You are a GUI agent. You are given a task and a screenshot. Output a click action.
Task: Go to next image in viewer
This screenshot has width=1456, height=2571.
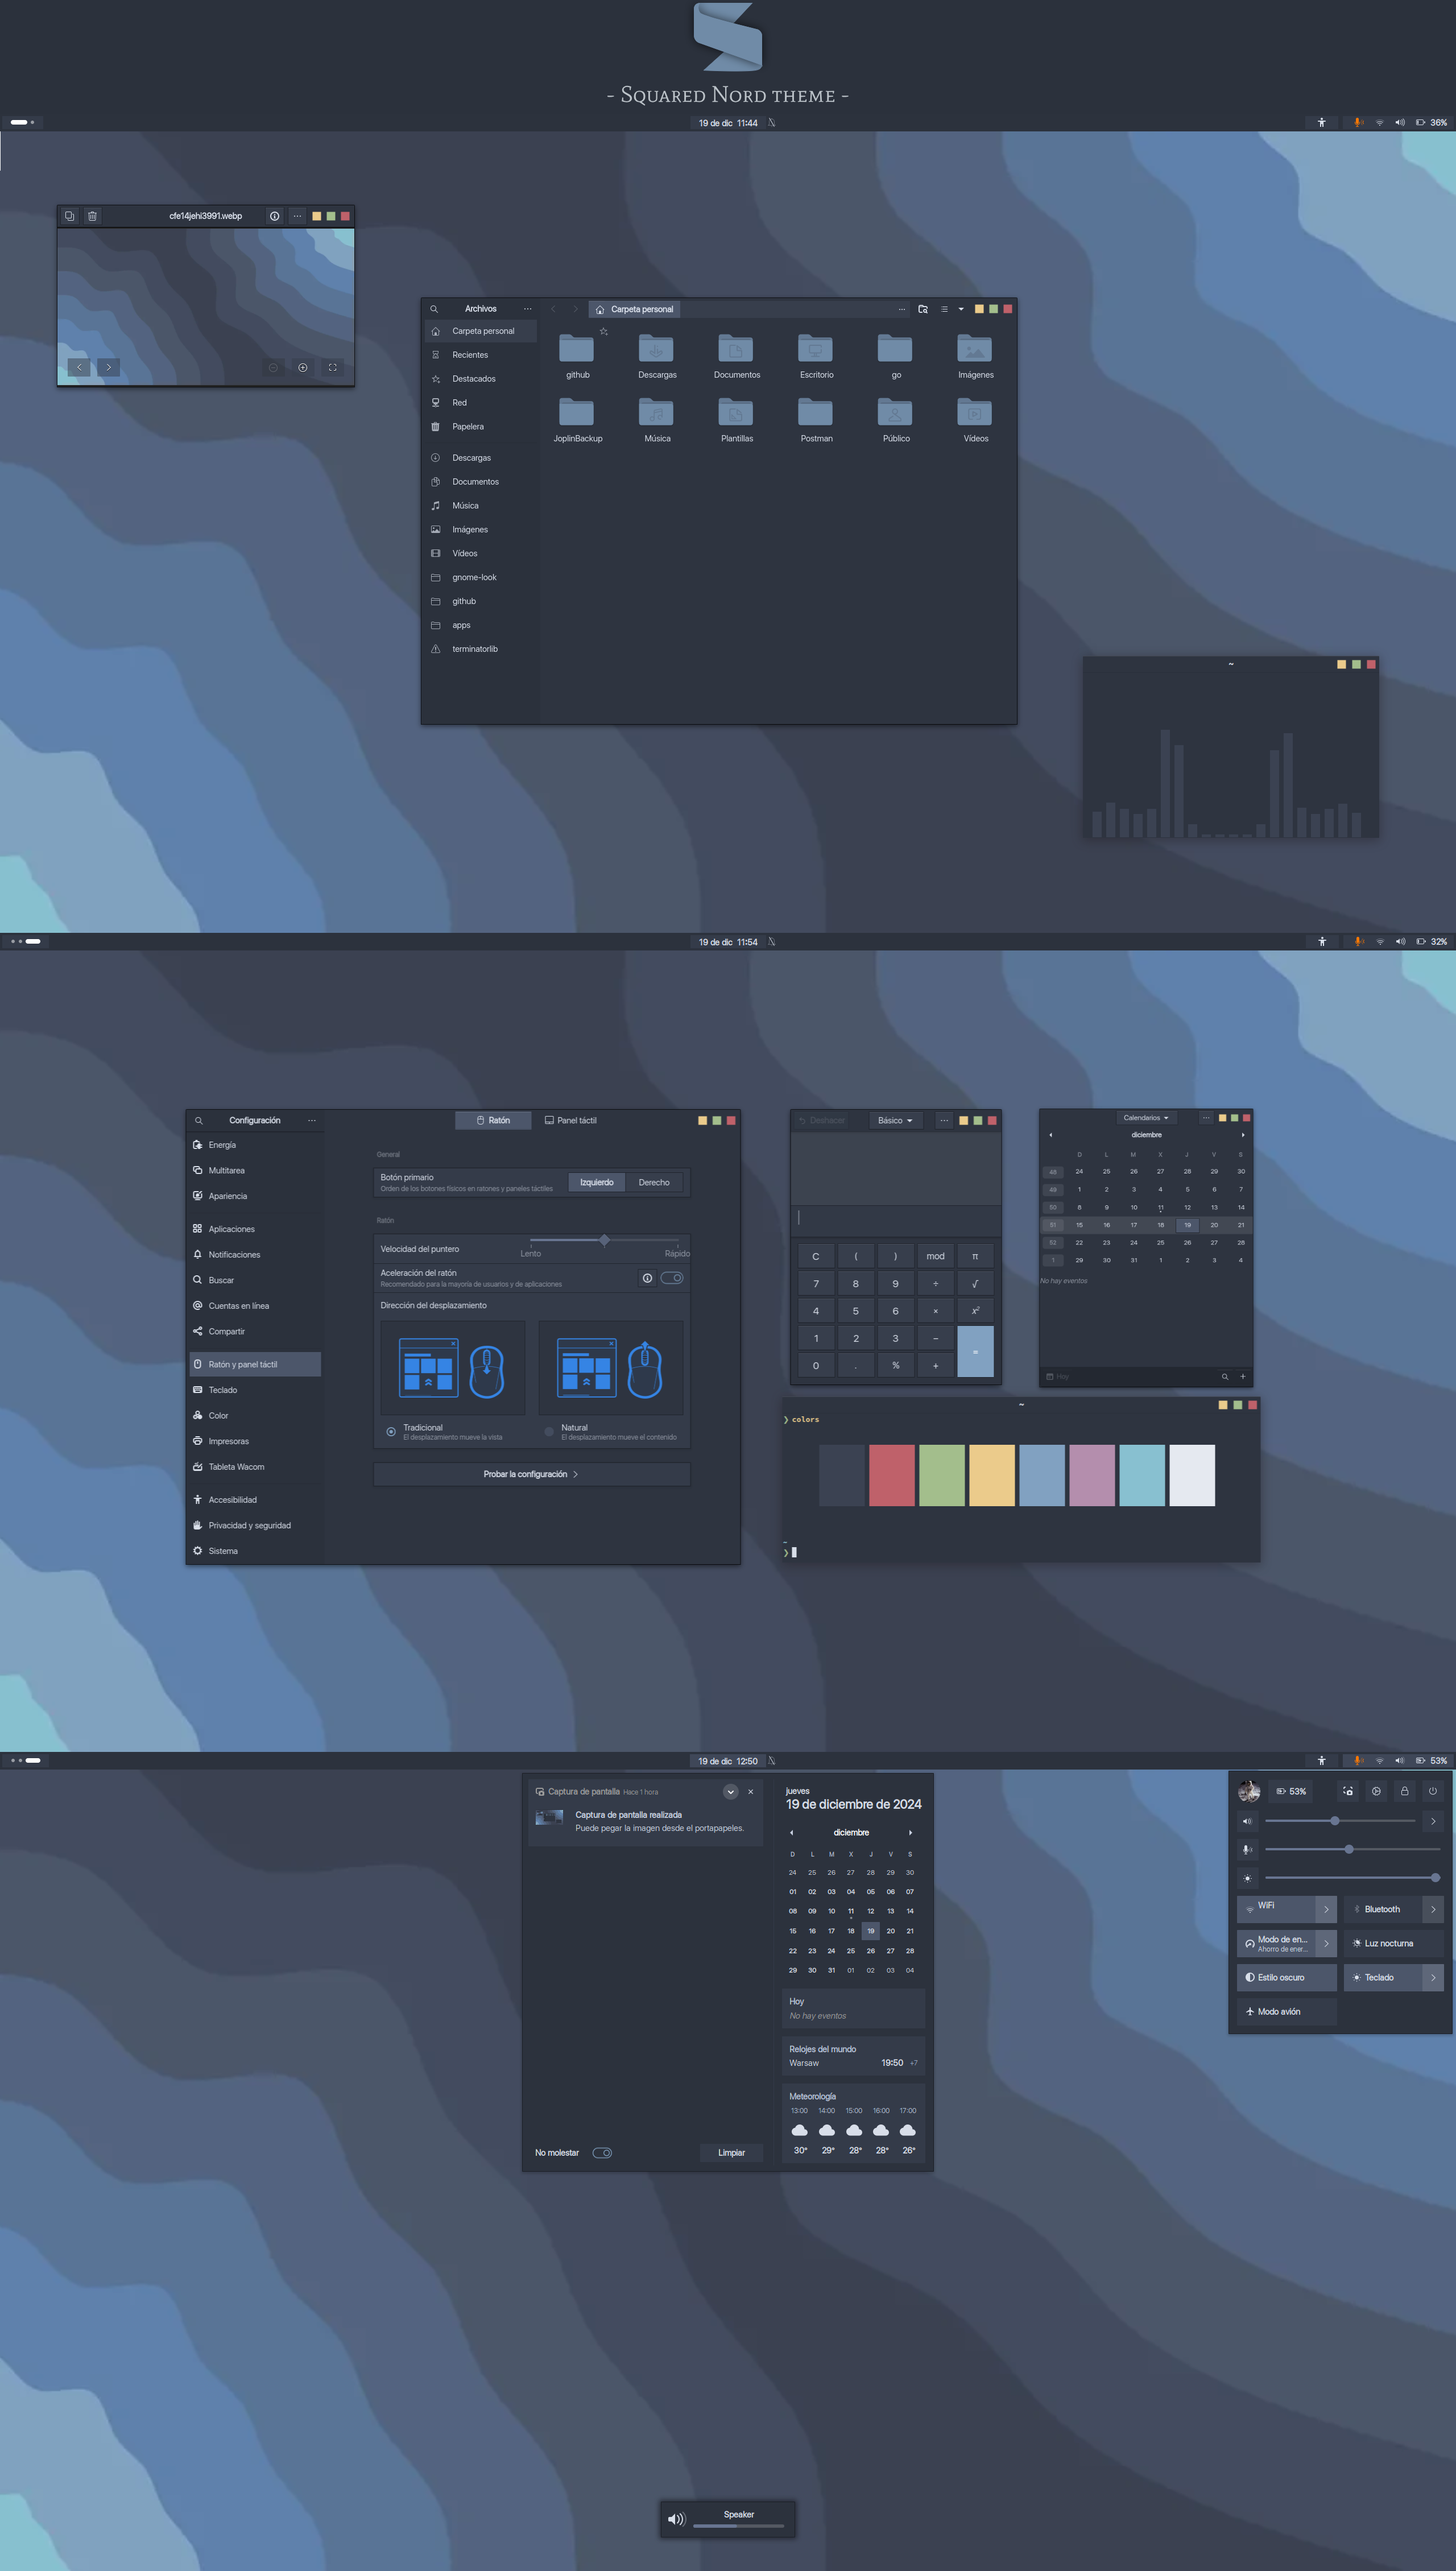click(x=109, y=368)
